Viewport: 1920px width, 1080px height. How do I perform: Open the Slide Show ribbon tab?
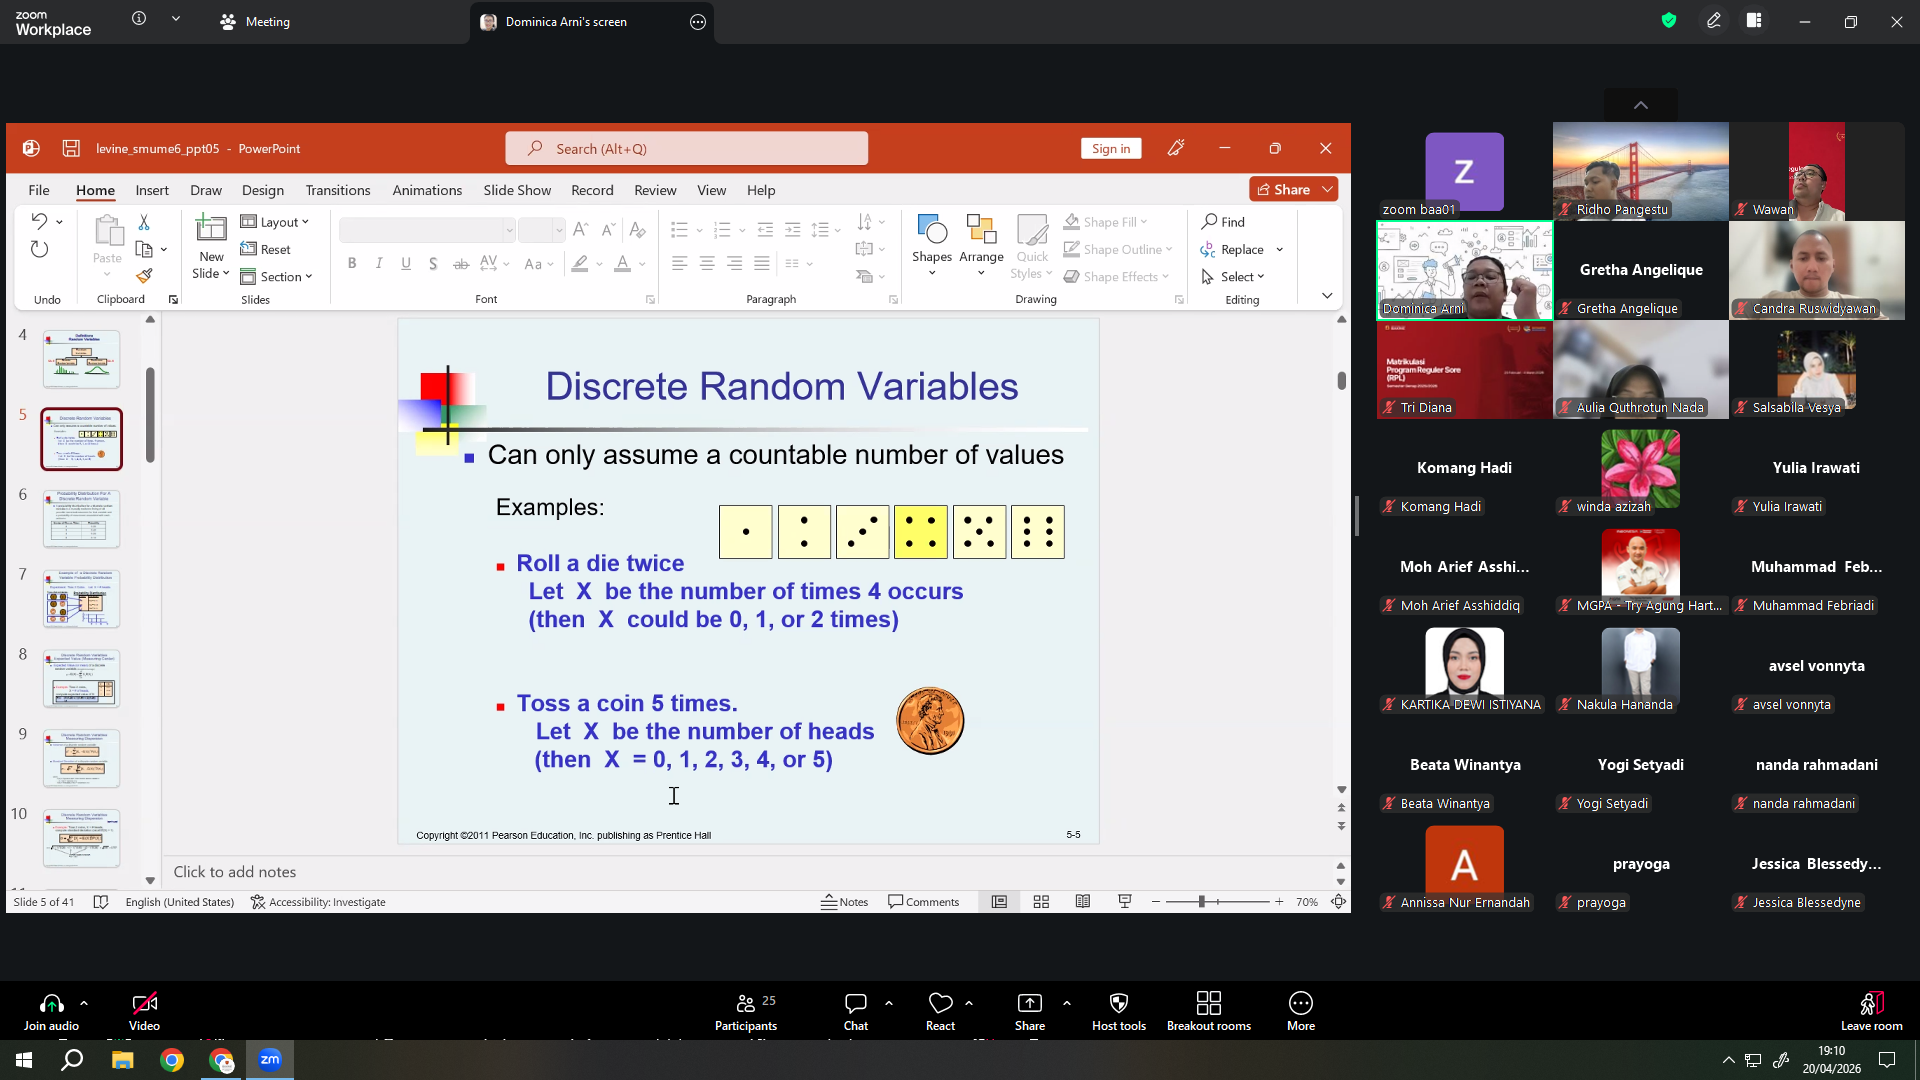tap(517, 190)
